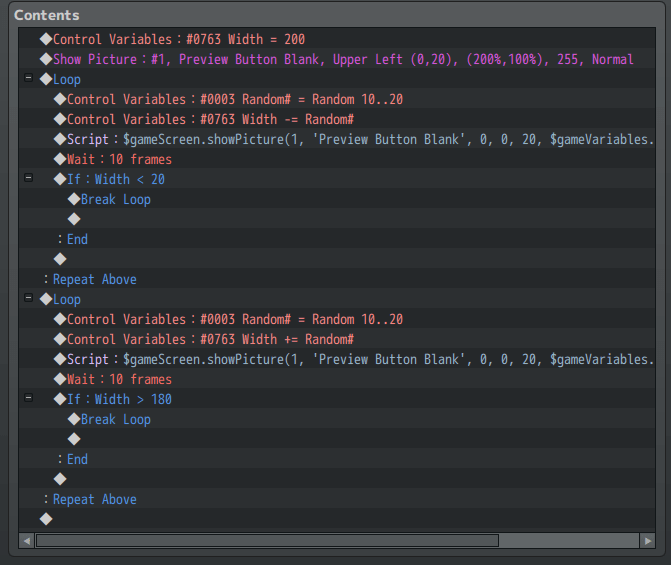671x565 pixels.
Task: Select the first Break Loop command
Action: (337, 199)
